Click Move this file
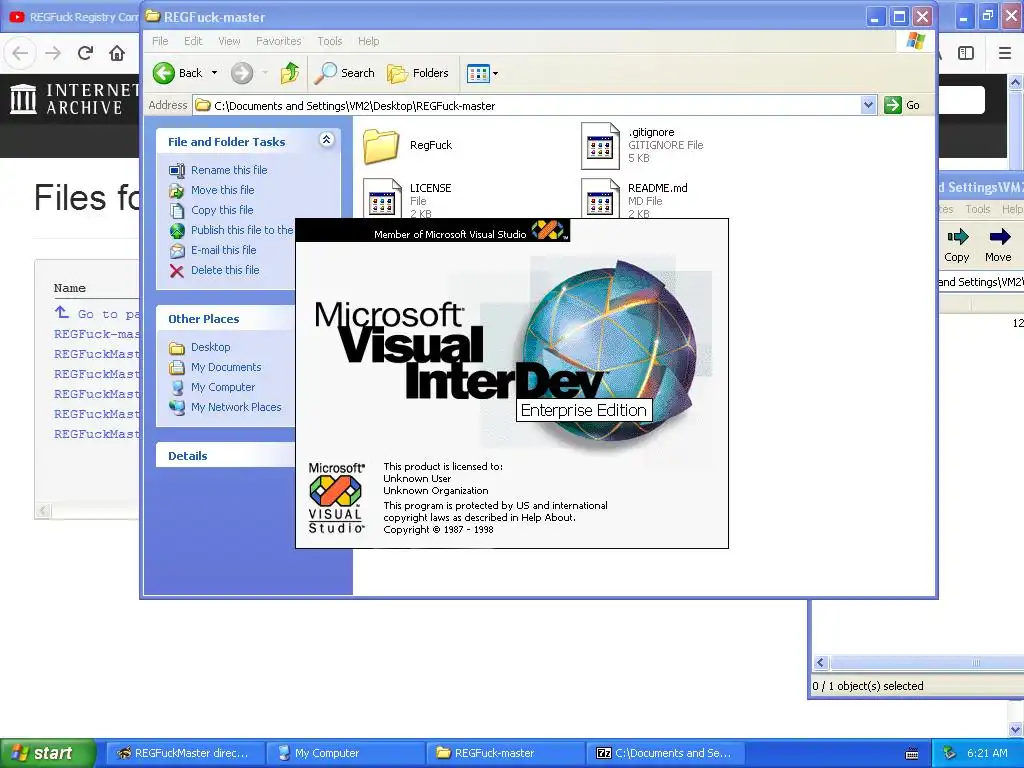The width and height of the screenshot is (1024, 768). (x=223, y=190)
